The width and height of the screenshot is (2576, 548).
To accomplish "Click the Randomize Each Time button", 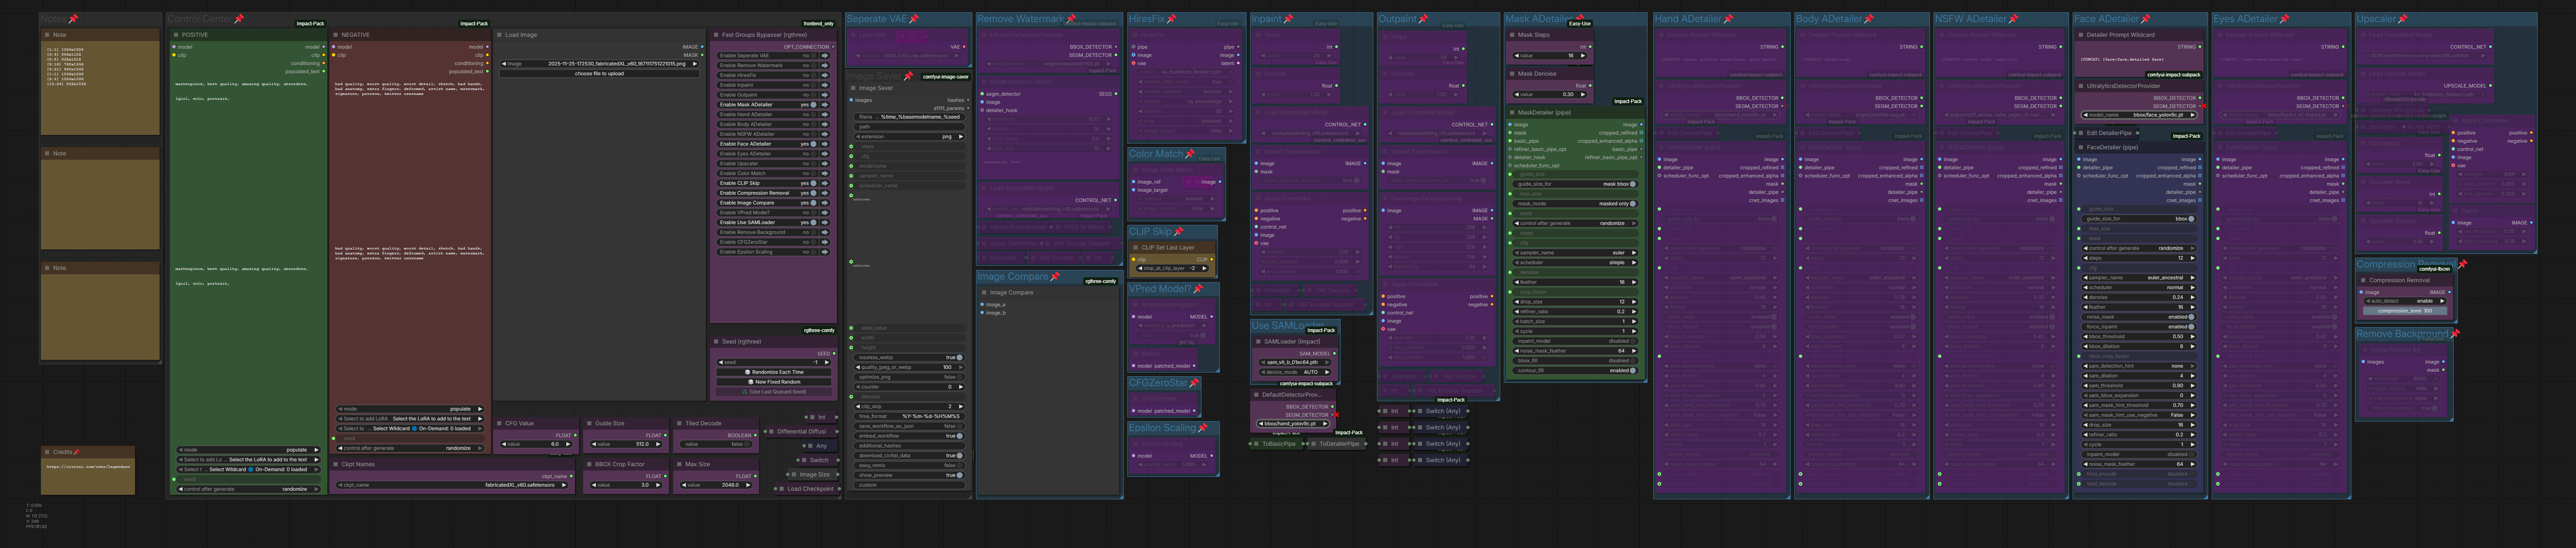I will (774, 372).
